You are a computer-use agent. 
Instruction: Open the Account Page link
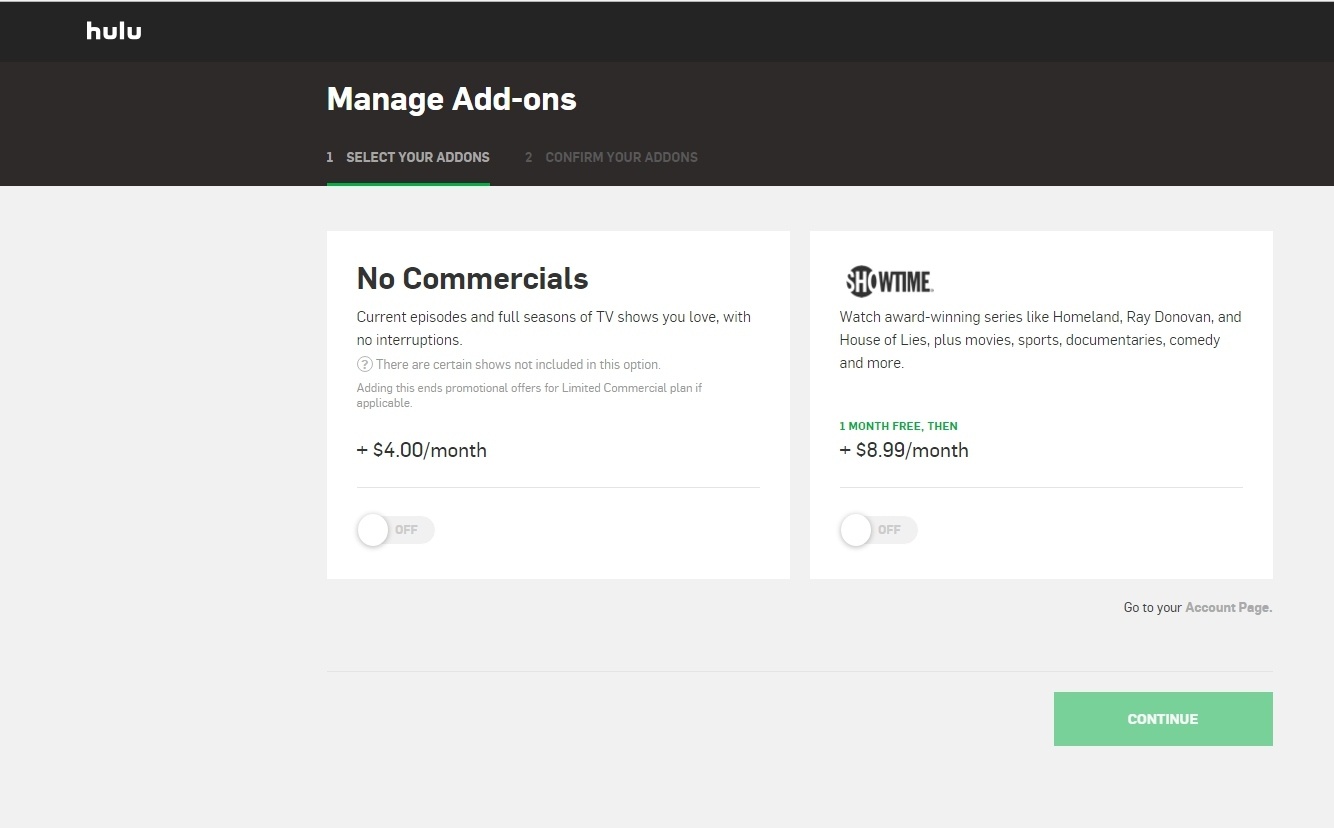(x=1228, y=608)
